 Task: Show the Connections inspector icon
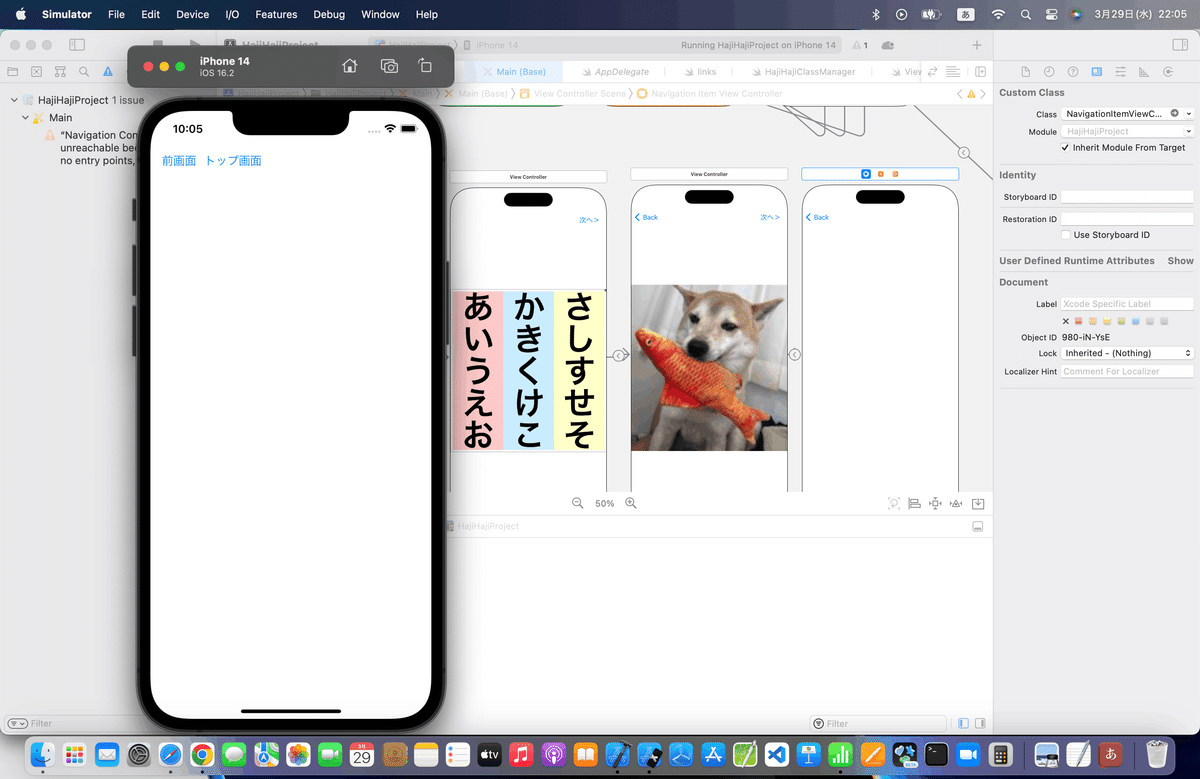click(x=1168, y=72)
